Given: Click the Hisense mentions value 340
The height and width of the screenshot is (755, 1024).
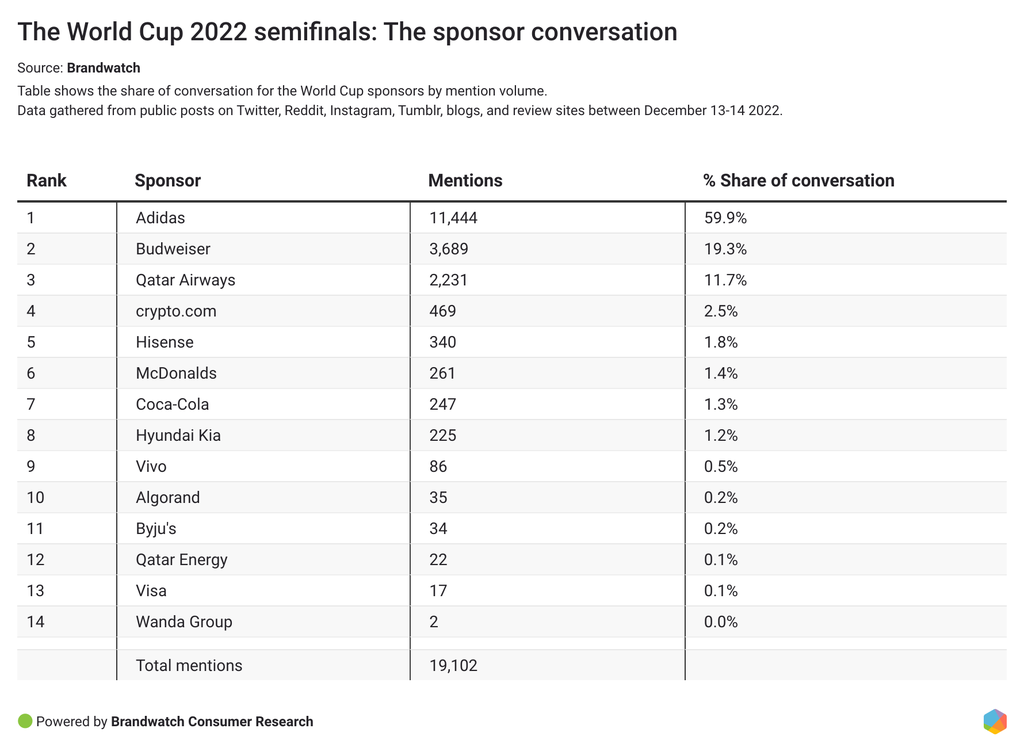Looking at the screenshot, I should pyautogui.click(x=442, y=342).
